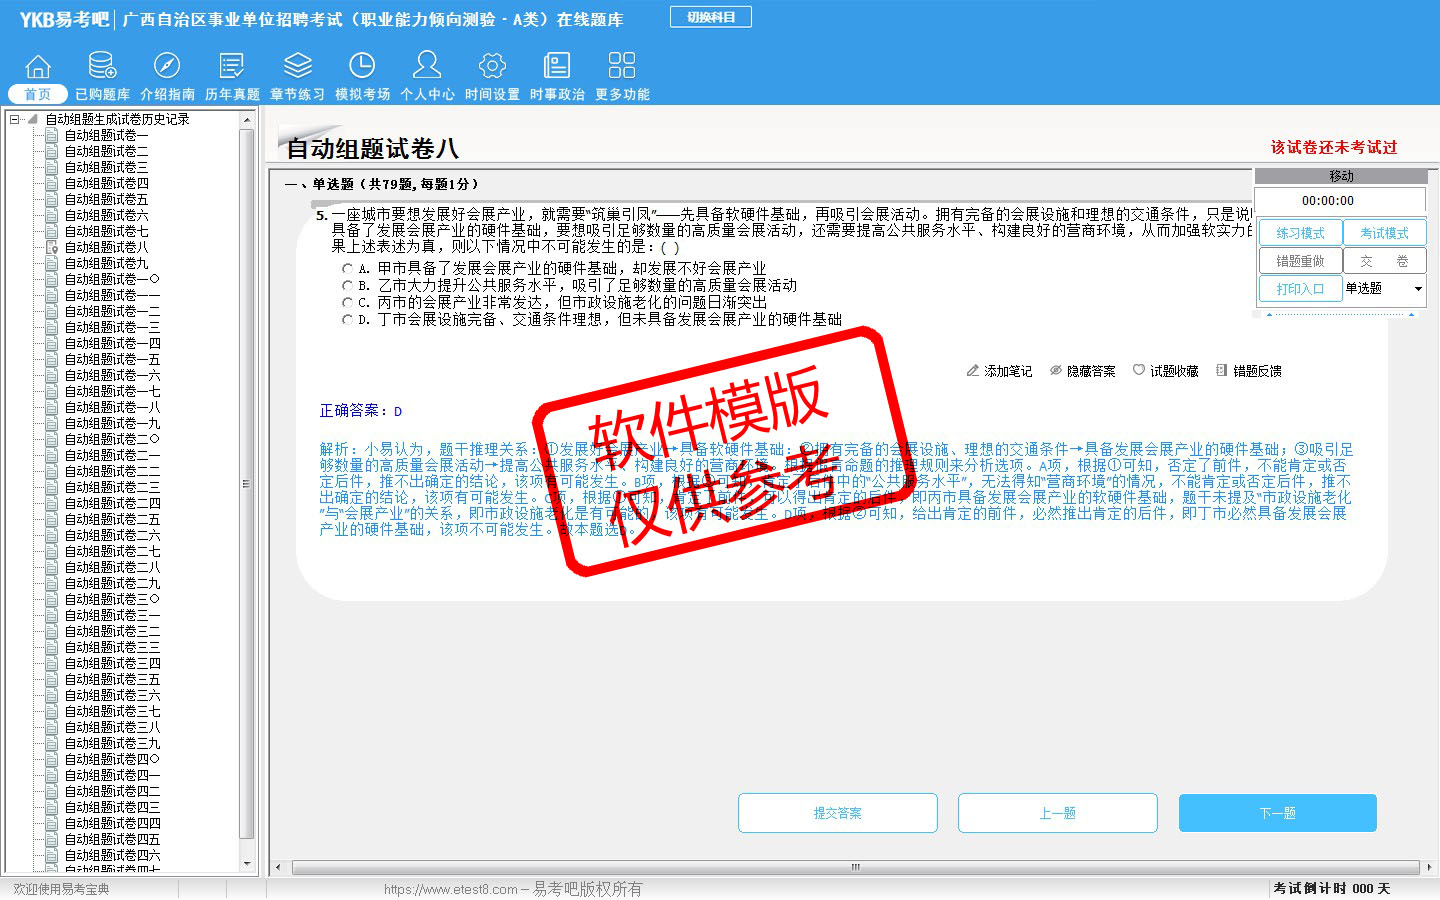Click the 提交答案 button
This screenshot has height=900, width=1440.
pyautogui.click(x=837, y=813)
